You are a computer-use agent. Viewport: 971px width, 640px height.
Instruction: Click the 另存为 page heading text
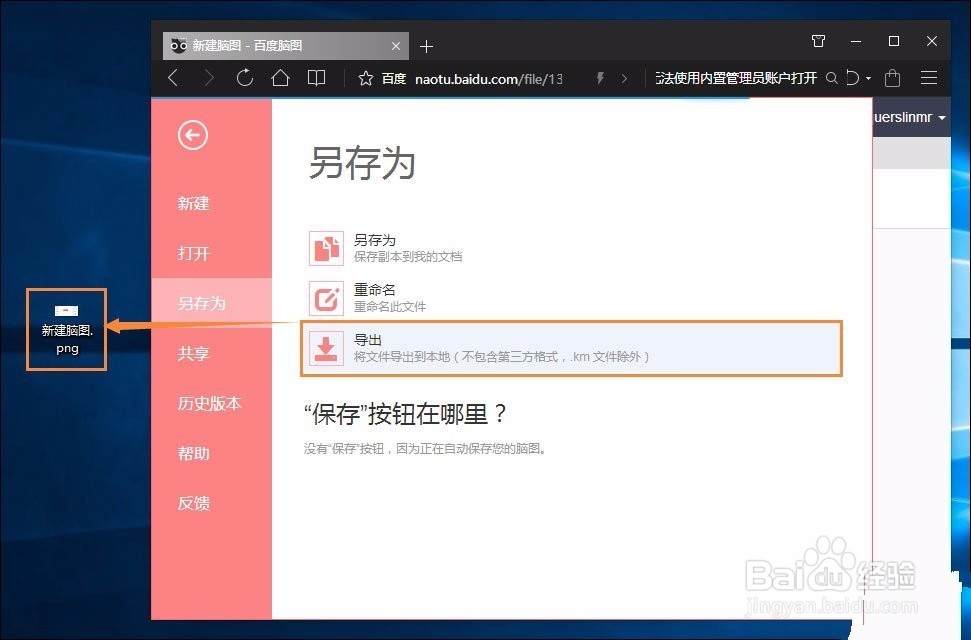point(362,163)
